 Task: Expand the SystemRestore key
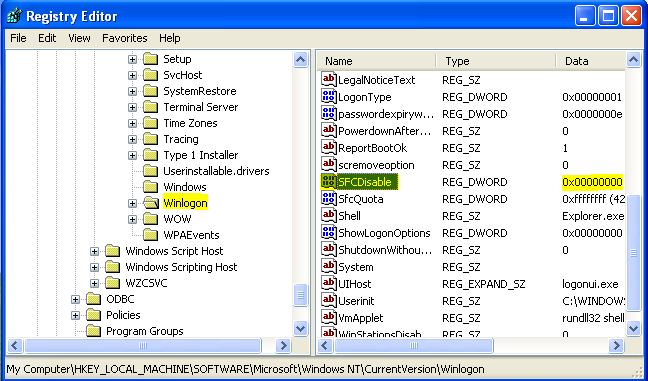pos(132,91)
